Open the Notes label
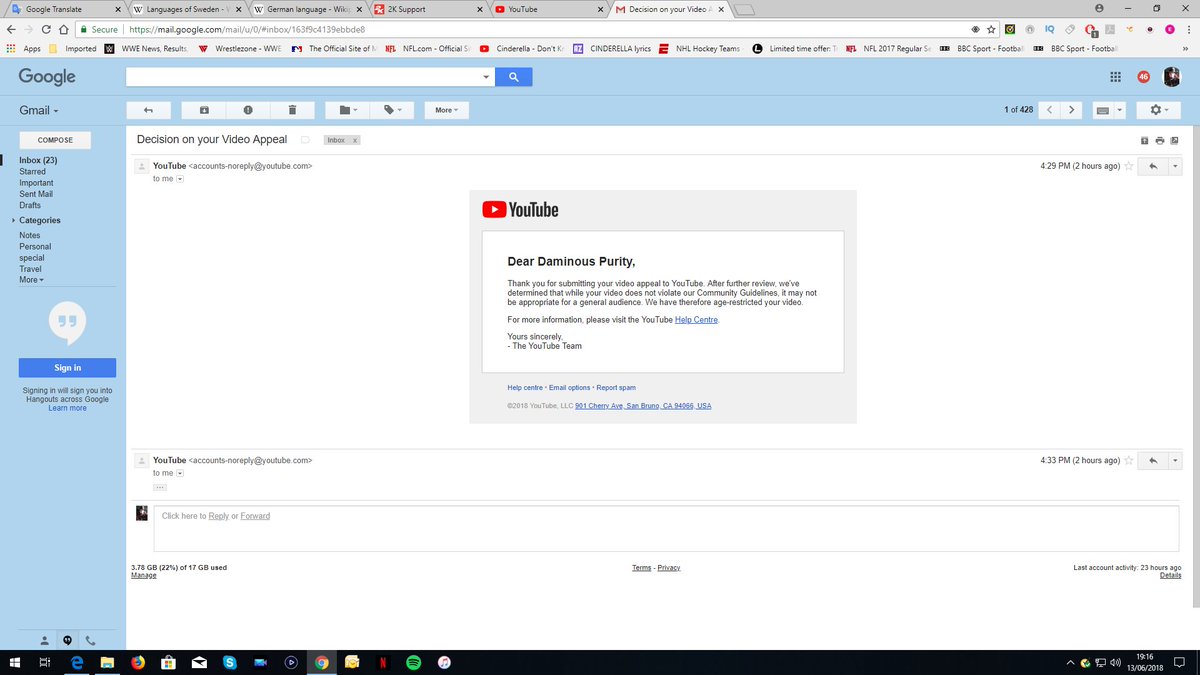Image resolution: width=1200 pixels, height=675 pixels. click(x=30, y=235)
